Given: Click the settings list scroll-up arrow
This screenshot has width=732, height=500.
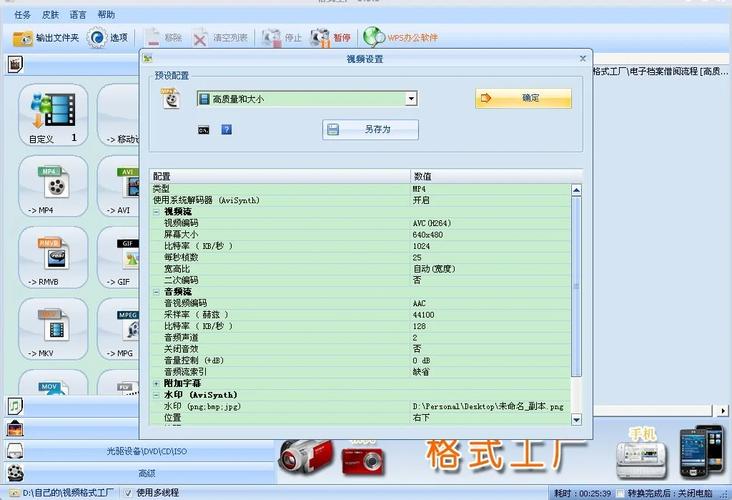Looking at the screenshot, I should tap(577, 190).
